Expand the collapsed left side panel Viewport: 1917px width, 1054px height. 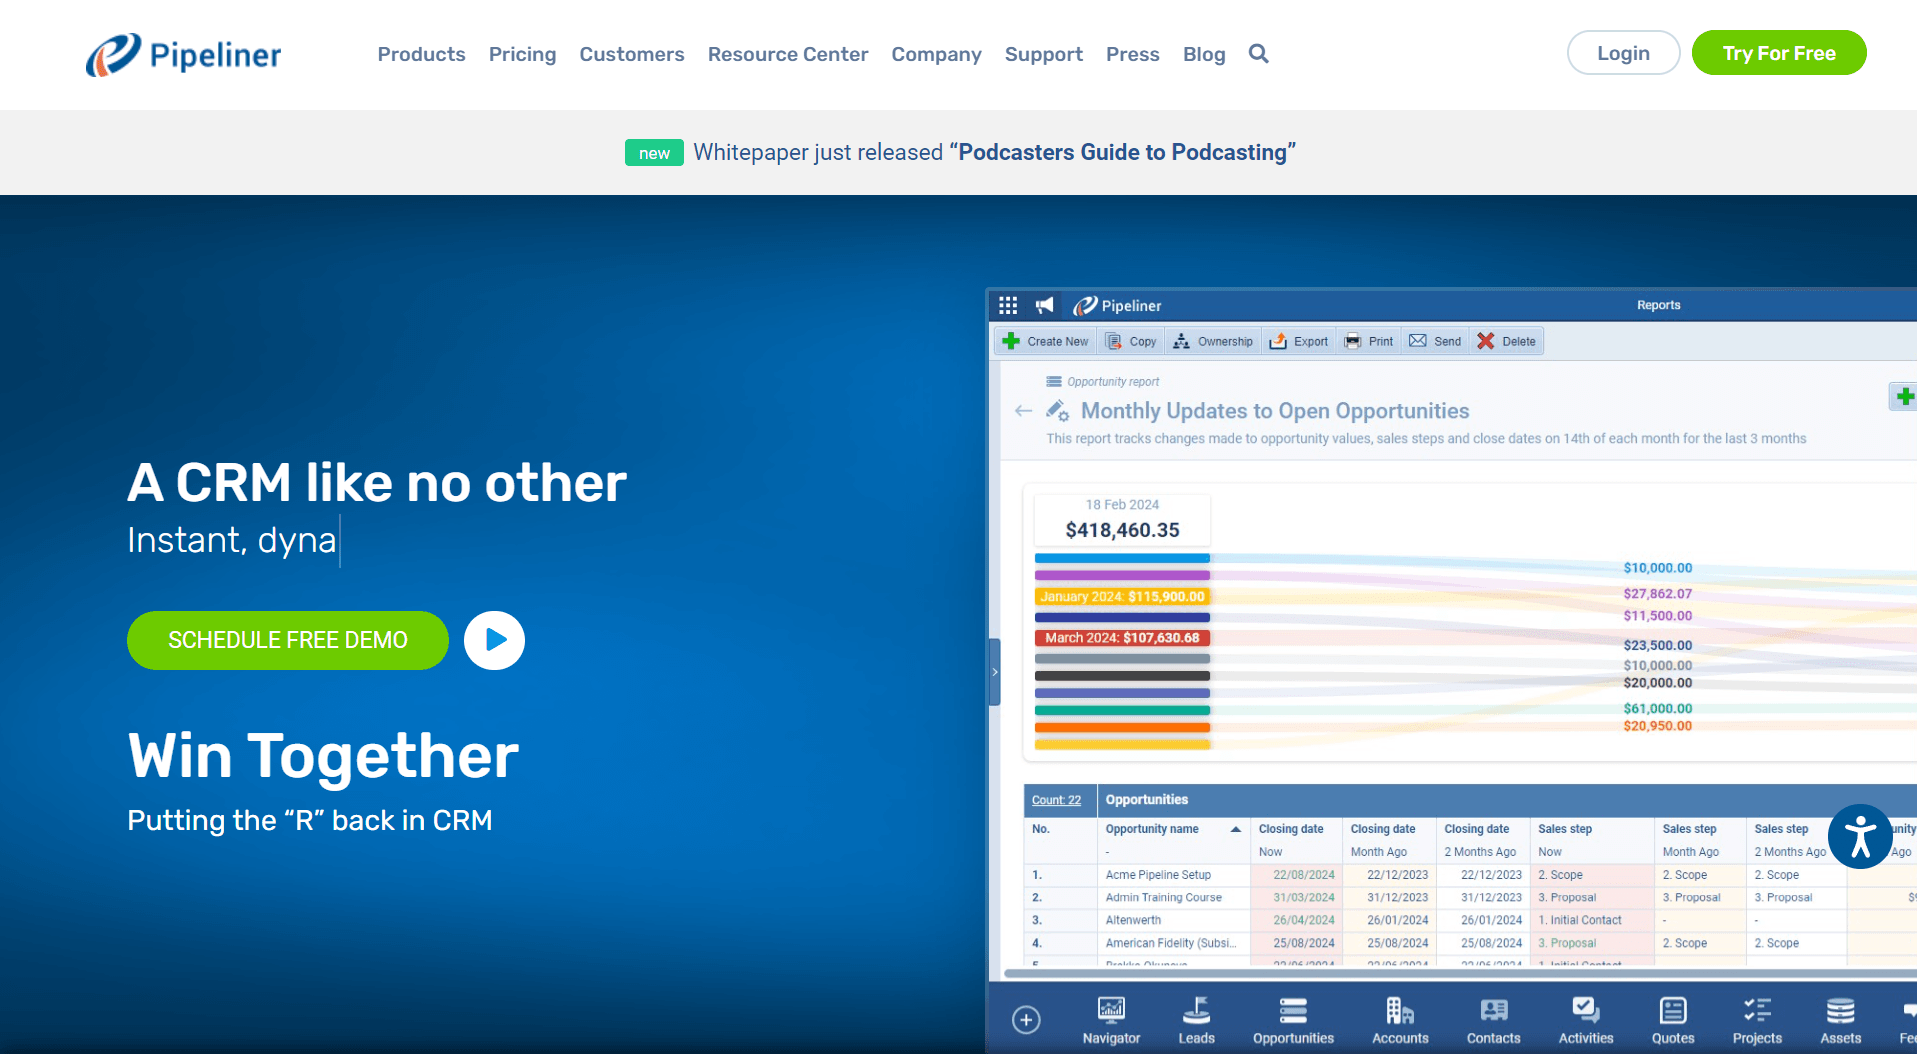[x=994, y=672]
